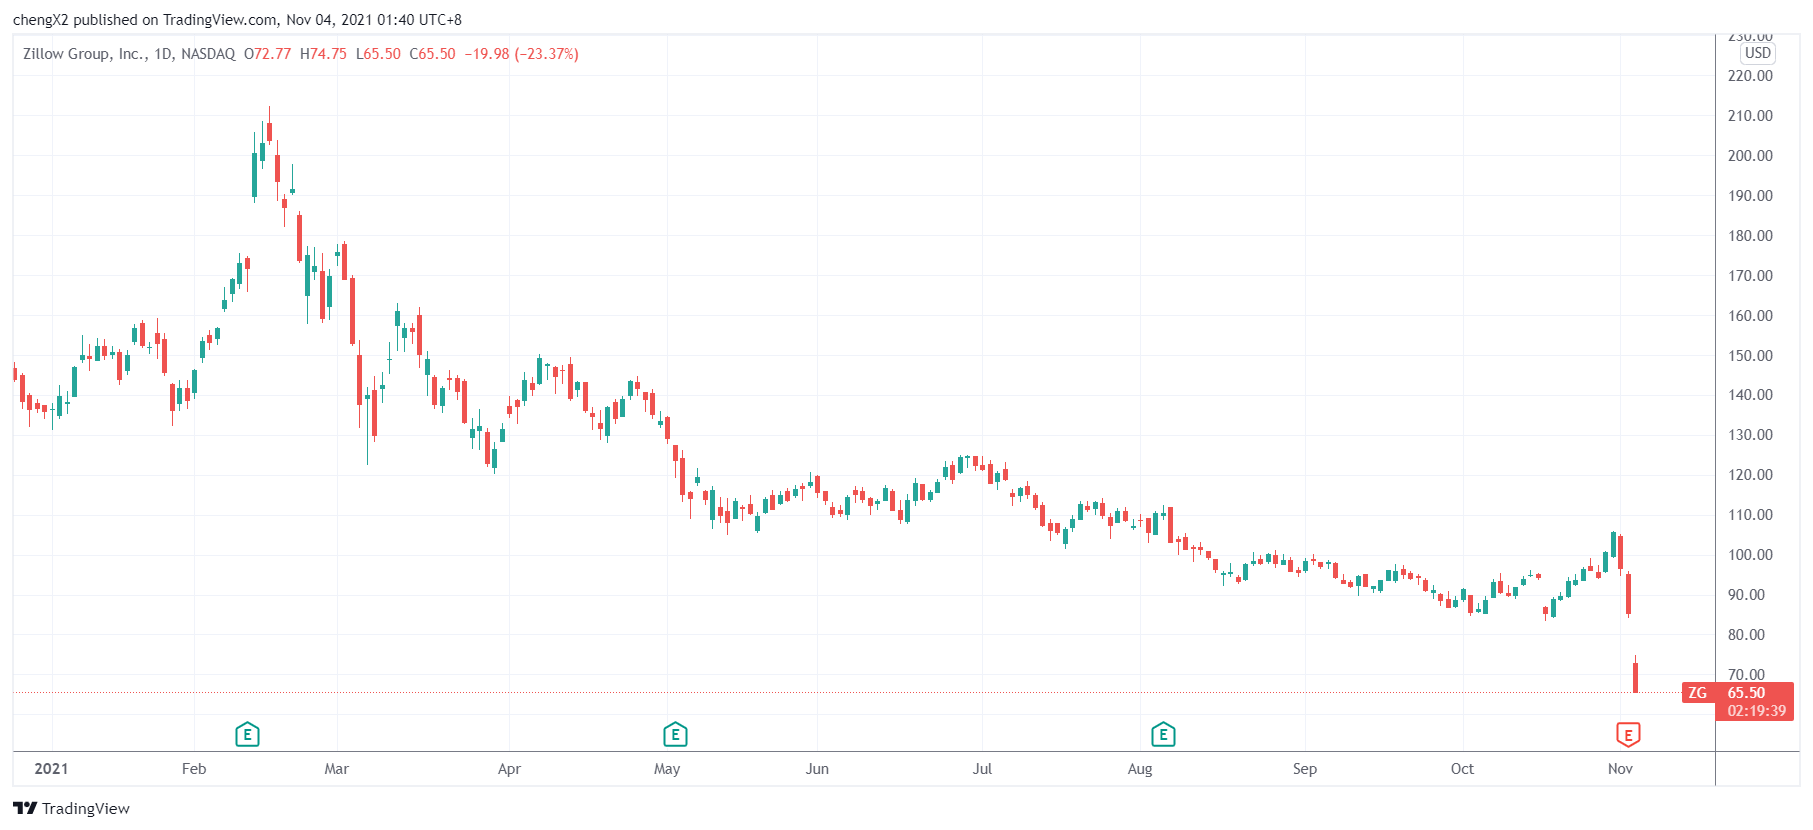Open the earnings marker near May
The image size is (1813, 830).
[x=675, y=736]
